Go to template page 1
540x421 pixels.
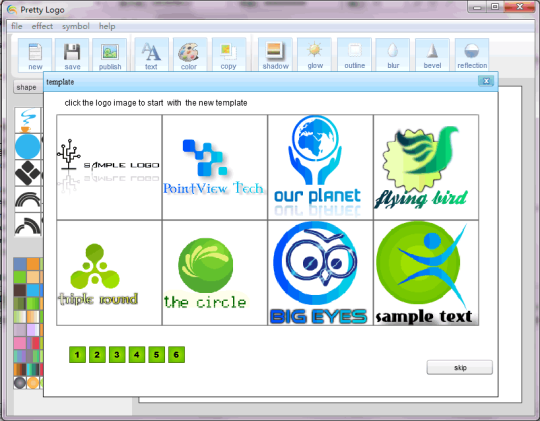point(77,355)
